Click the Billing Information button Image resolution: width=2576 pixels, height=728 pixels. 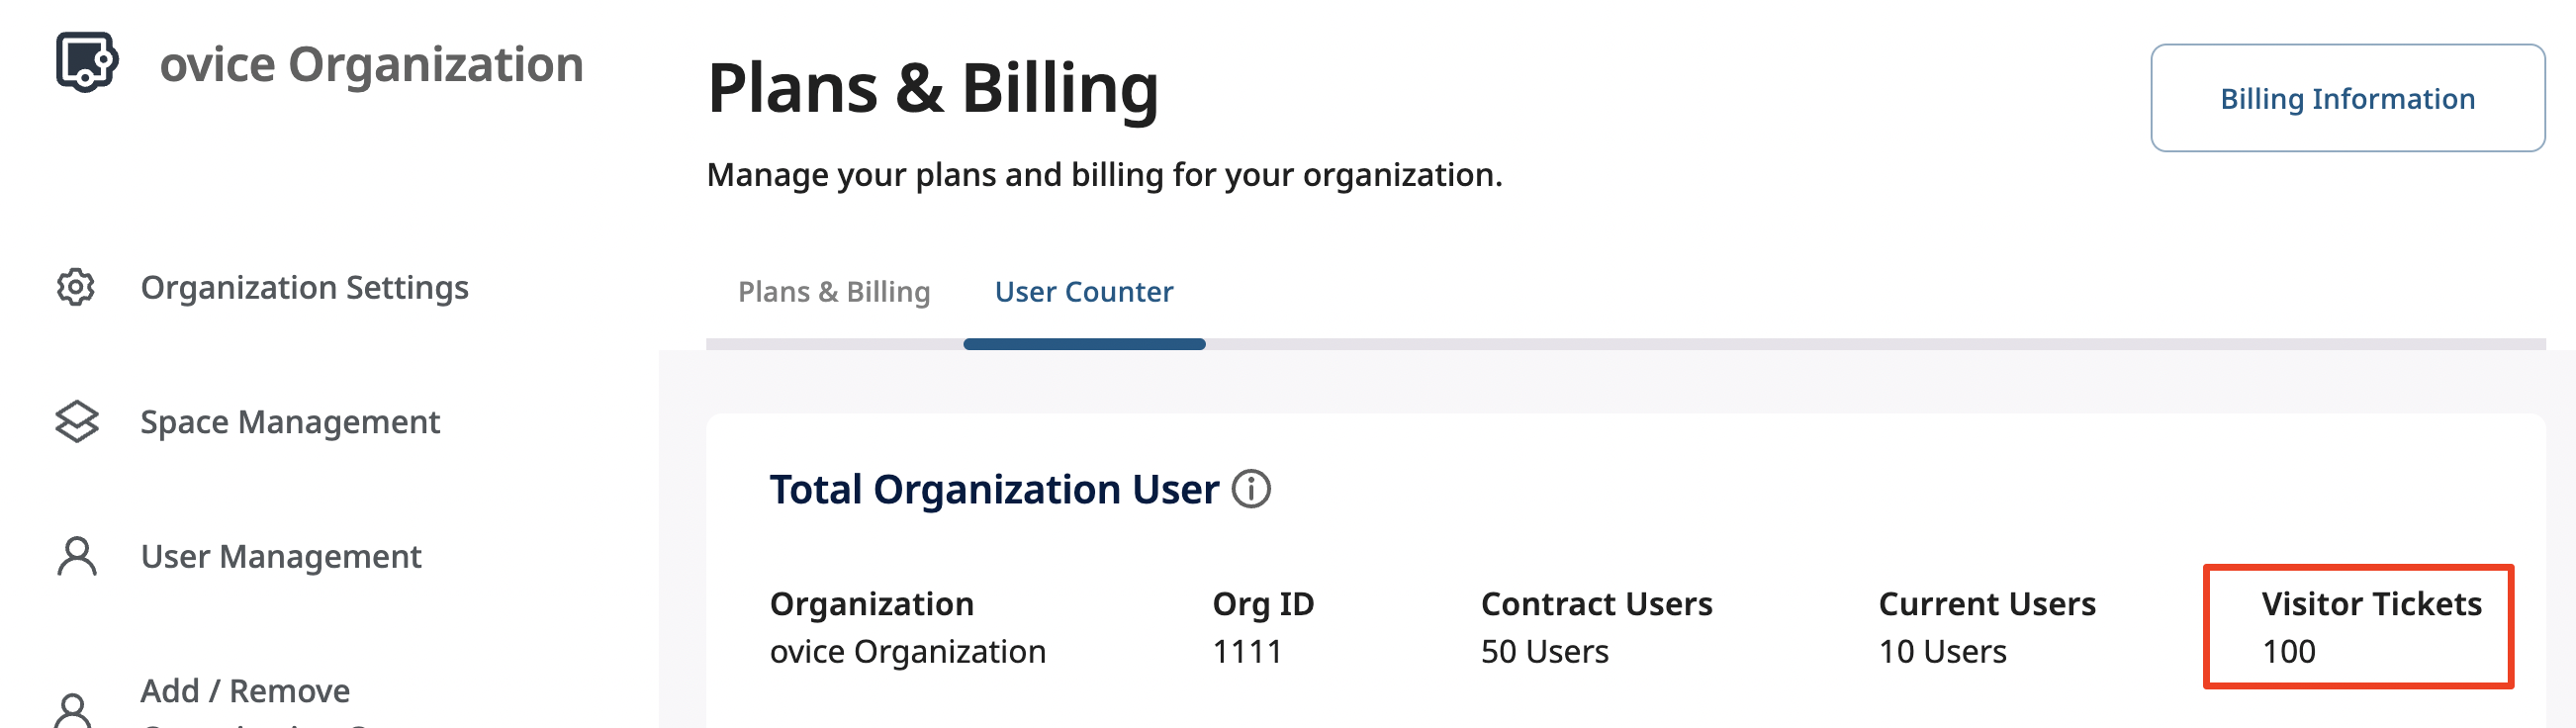pos(2347,98)
